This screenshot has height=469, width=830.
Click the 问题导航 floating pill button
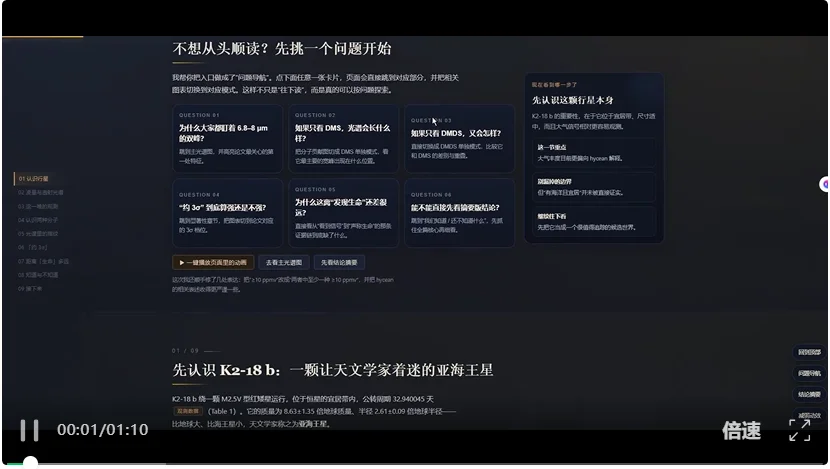tap(809, 374)
